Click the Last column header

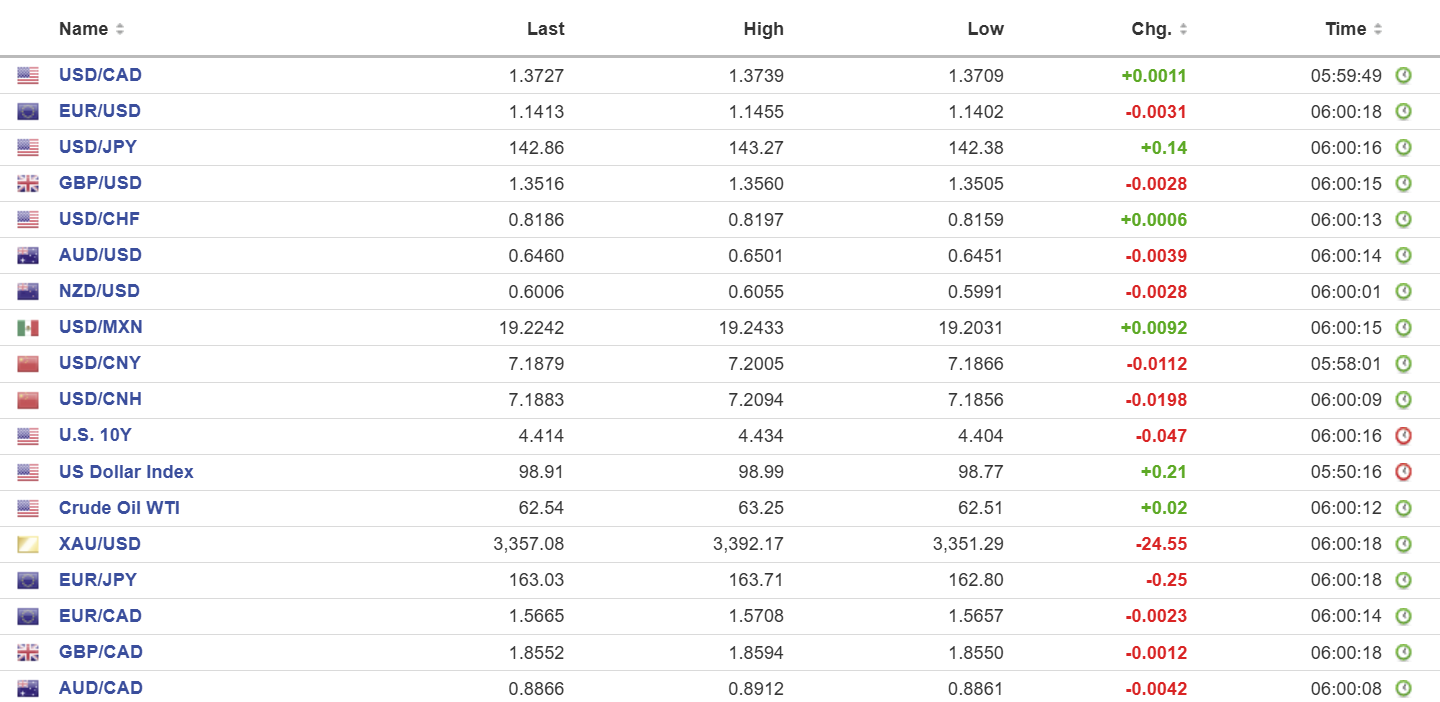pos(545,29)
